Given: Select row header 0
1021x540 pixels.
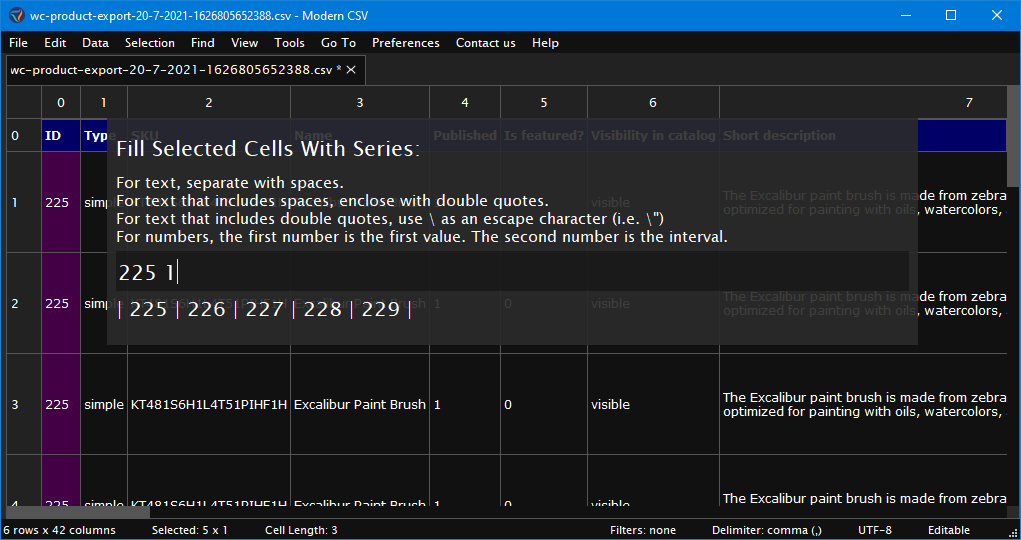Looking at the screenshot, I should point(24,135).
